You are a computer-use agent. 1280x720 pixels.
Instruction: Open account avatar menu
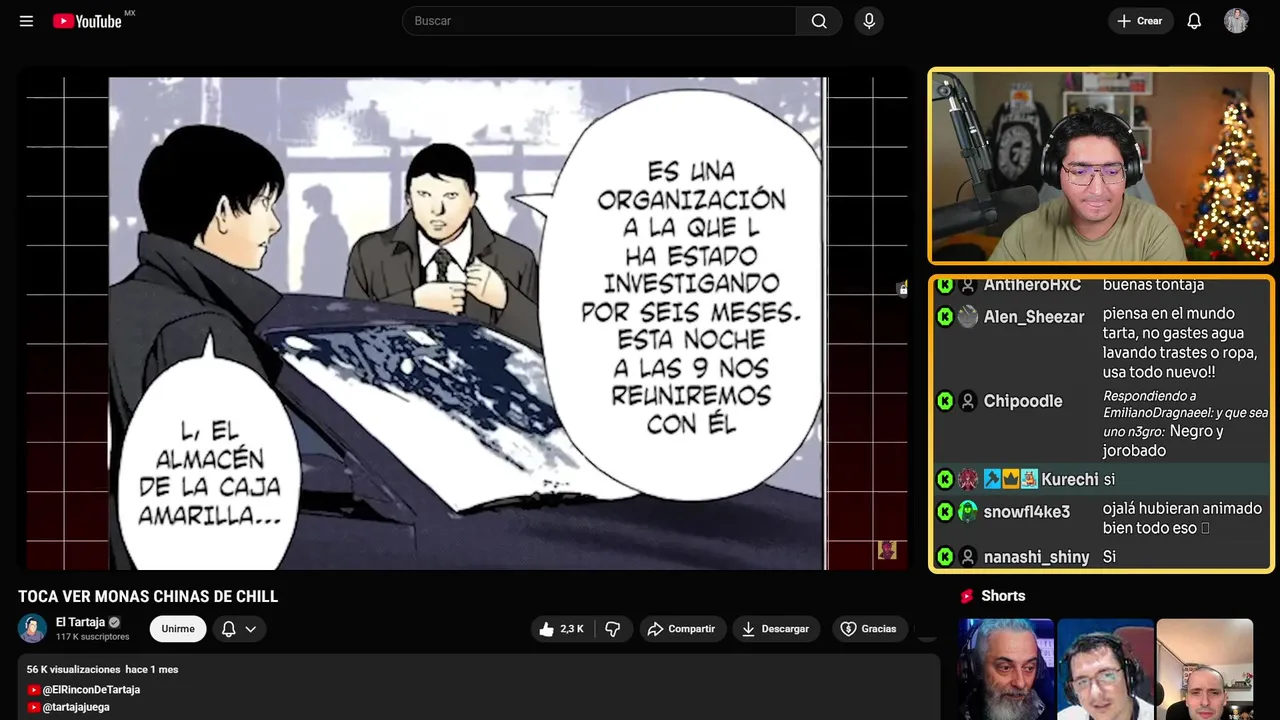[x=1236, y=21]
